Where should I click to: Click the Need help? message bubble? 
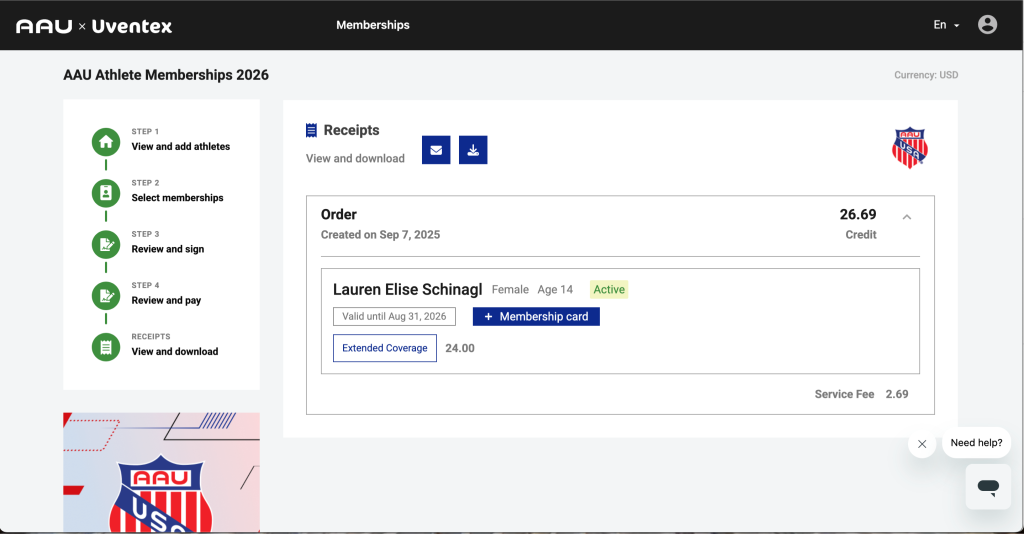tap(976, 443)
